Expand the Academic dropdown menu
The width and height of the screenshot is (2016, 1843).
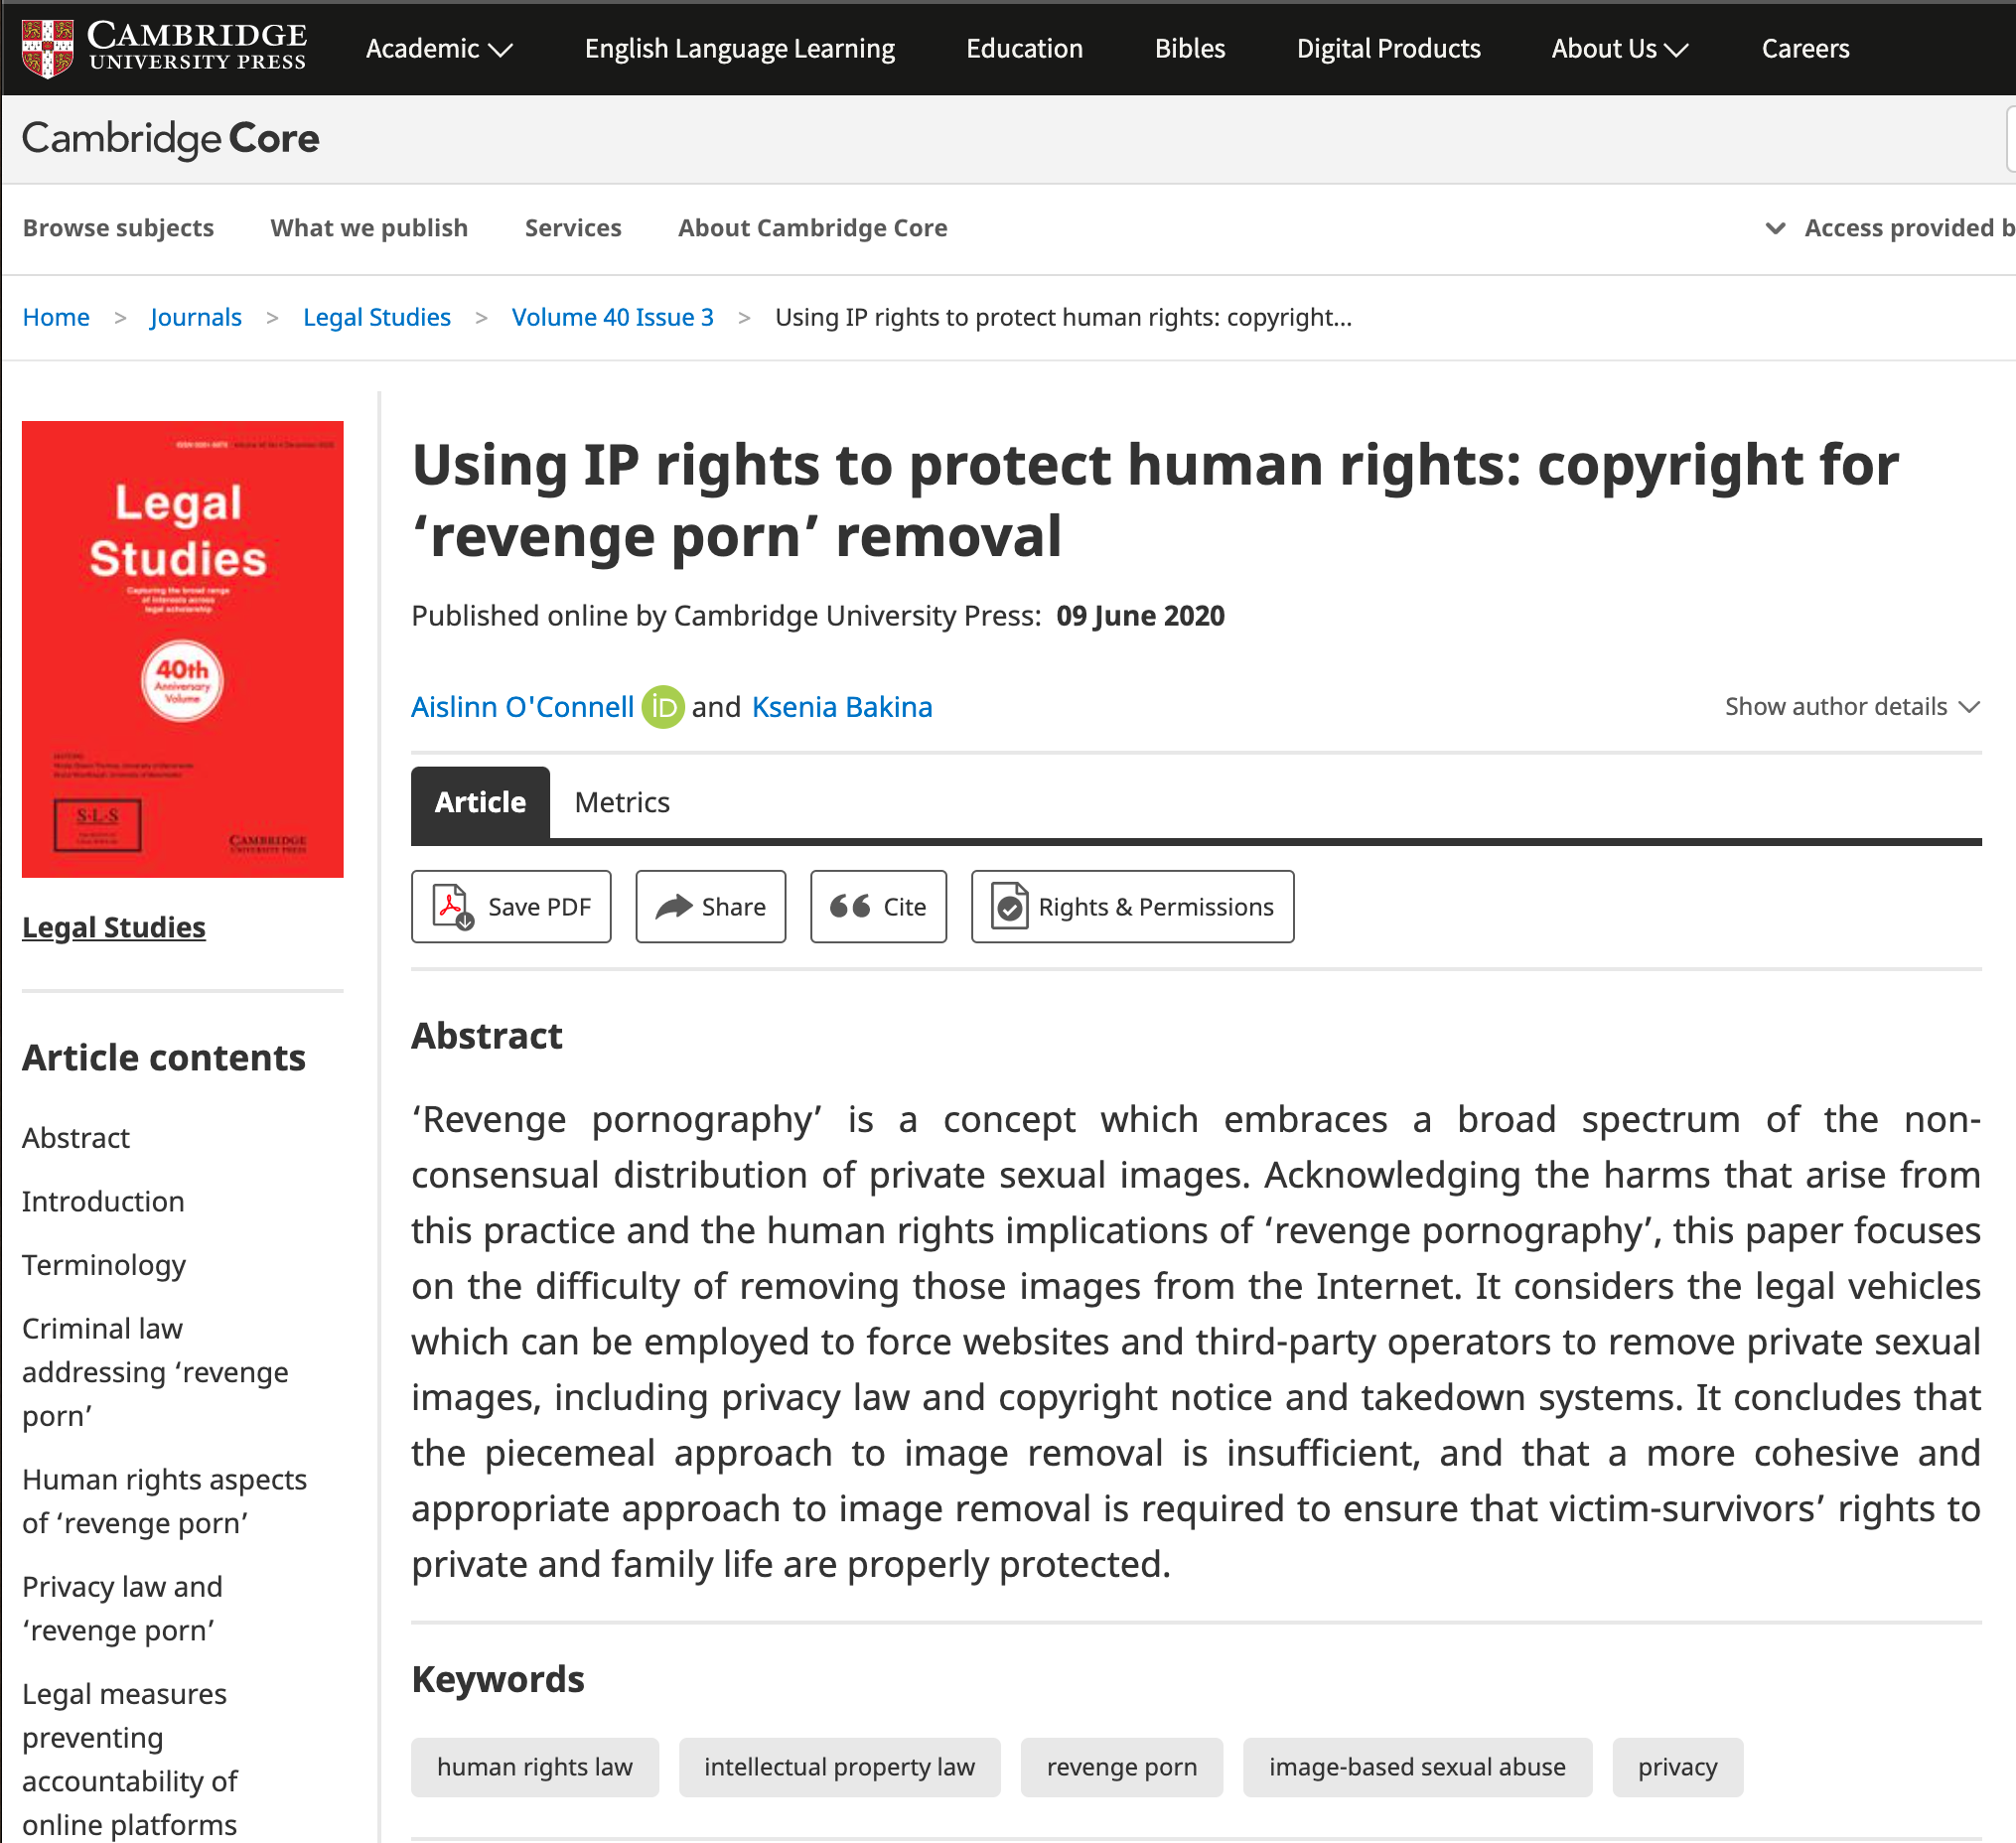click(x=439, y=48)
